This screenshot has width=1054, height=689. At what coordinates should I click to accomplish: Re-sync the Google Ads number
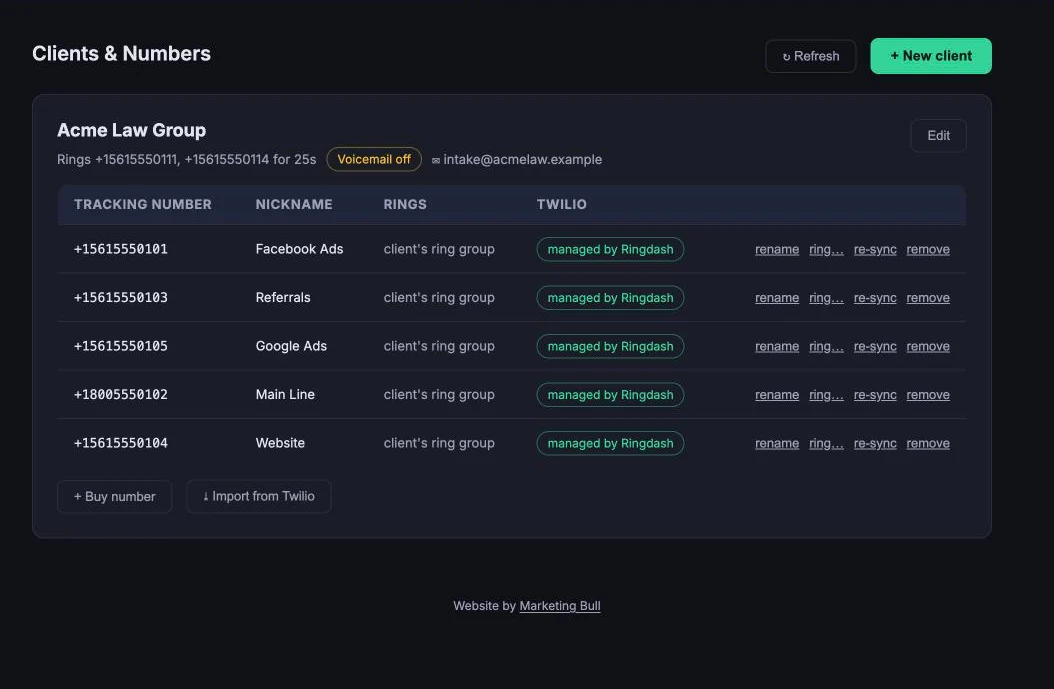[875, 346]
